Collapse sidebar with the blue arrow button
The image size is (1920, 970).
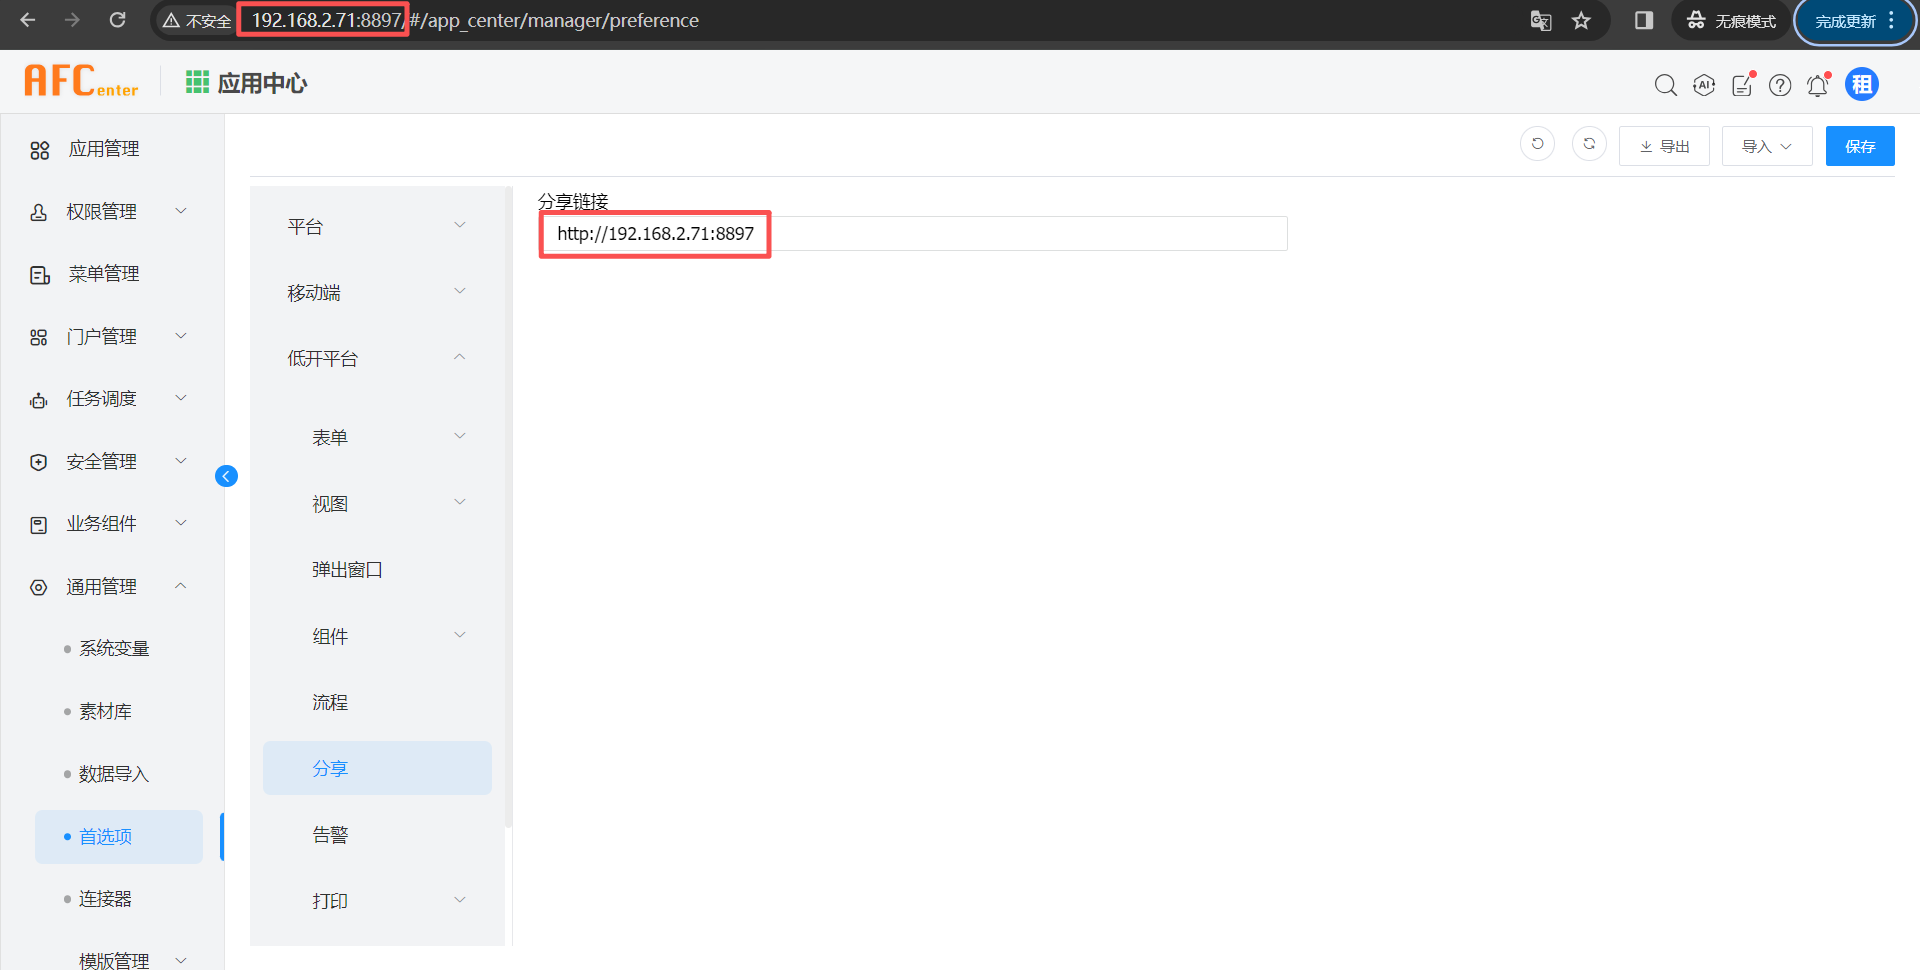[226, 476]
